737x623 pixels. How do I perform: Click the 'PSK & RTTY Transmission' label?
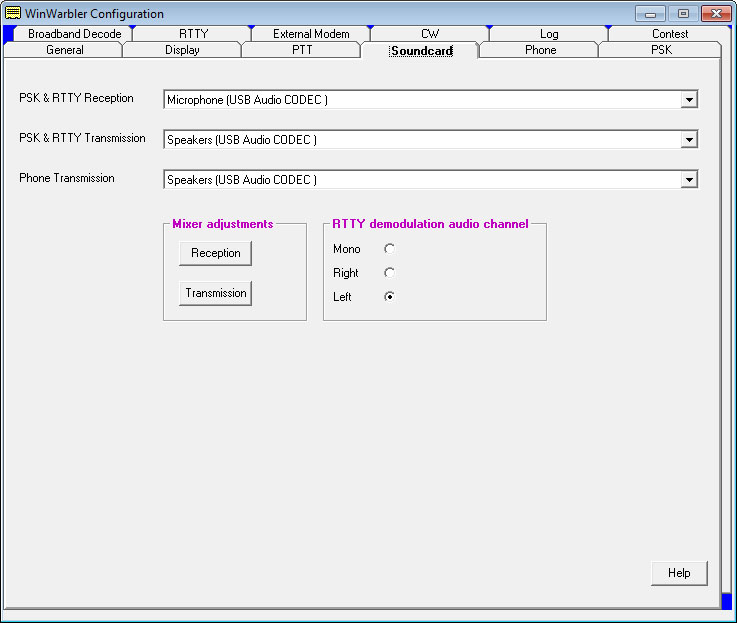82,138
